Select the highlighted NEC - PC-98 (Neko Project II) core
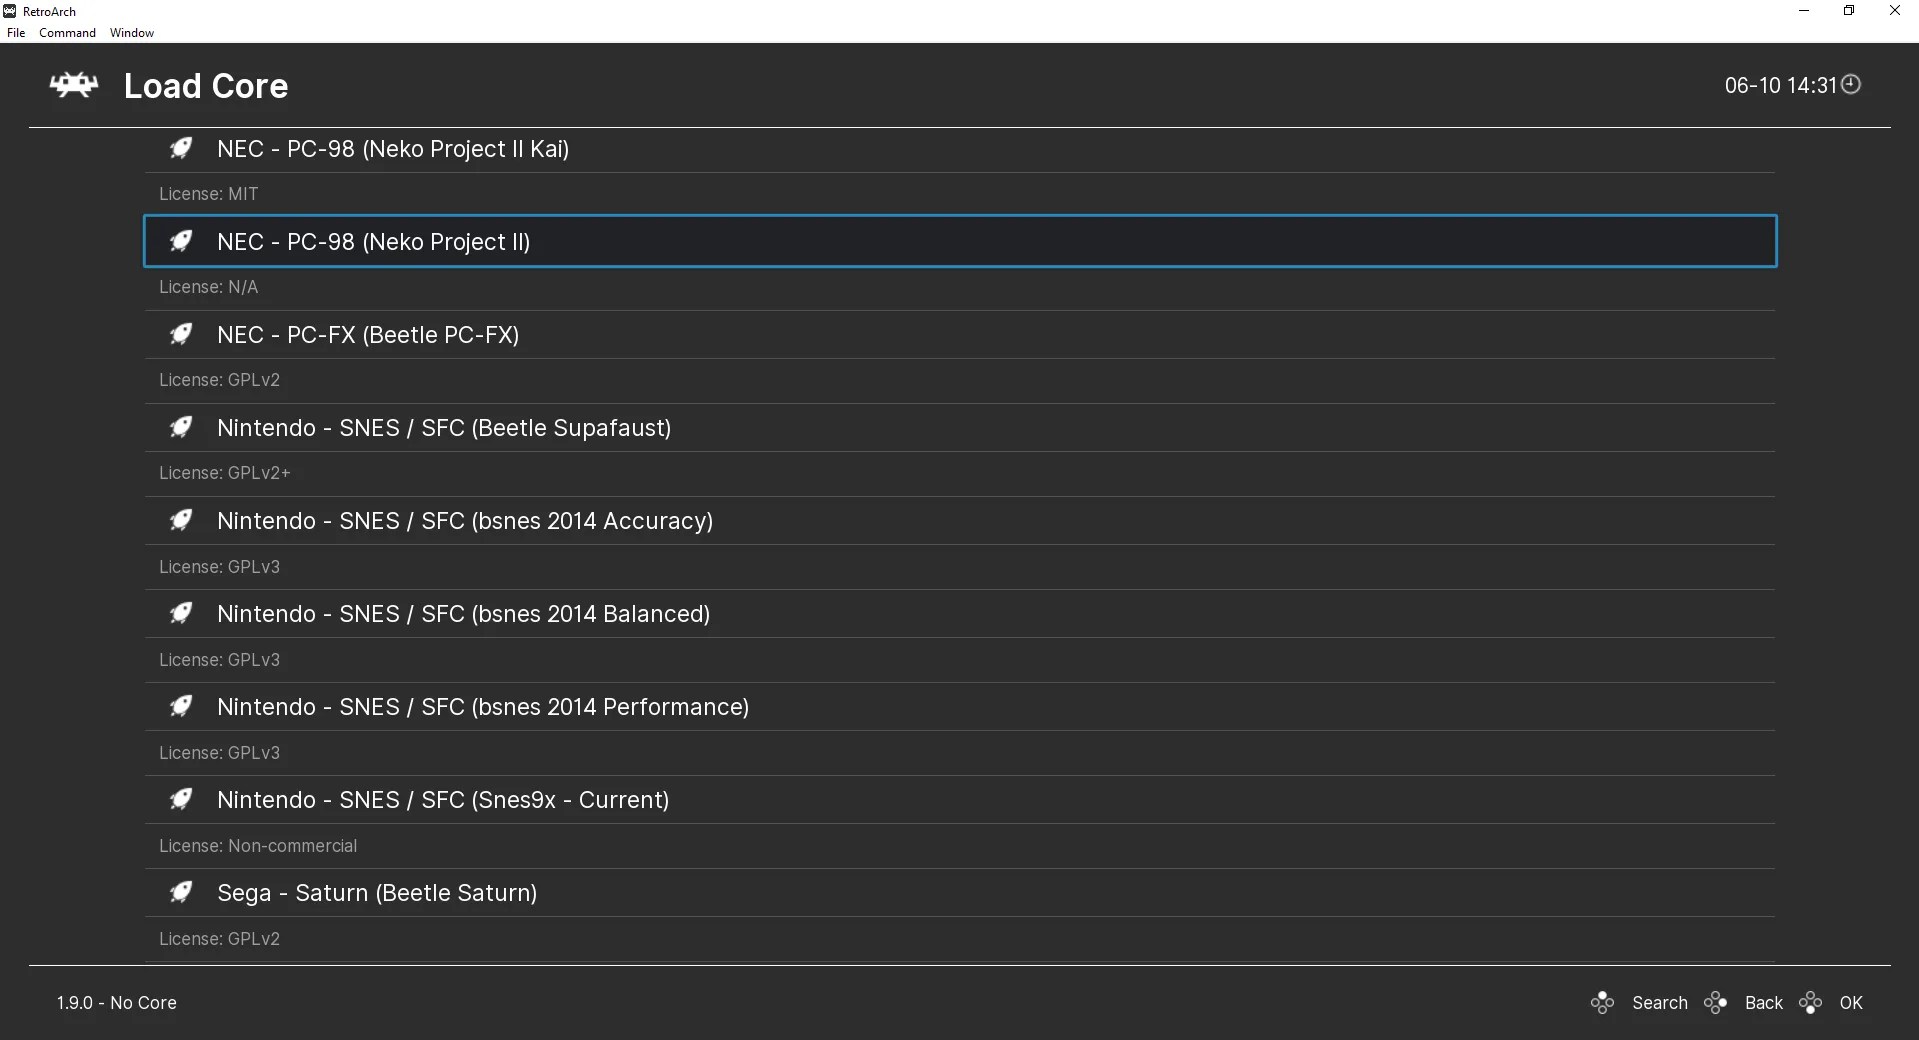Image resolution: width=1919 pixels, height=1040 pixels. (960, 242)
